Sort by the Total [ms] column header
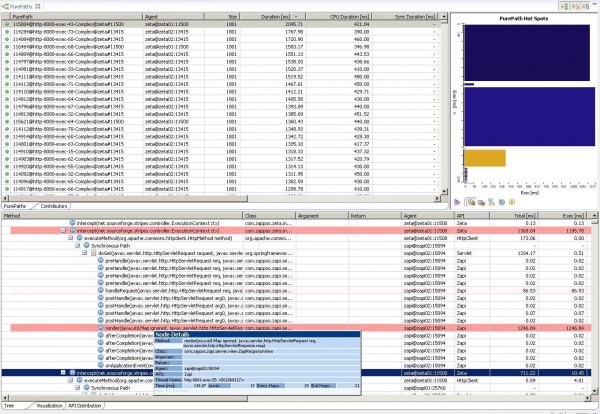Screen dimensions: 600x414 (x=514, y=216)
